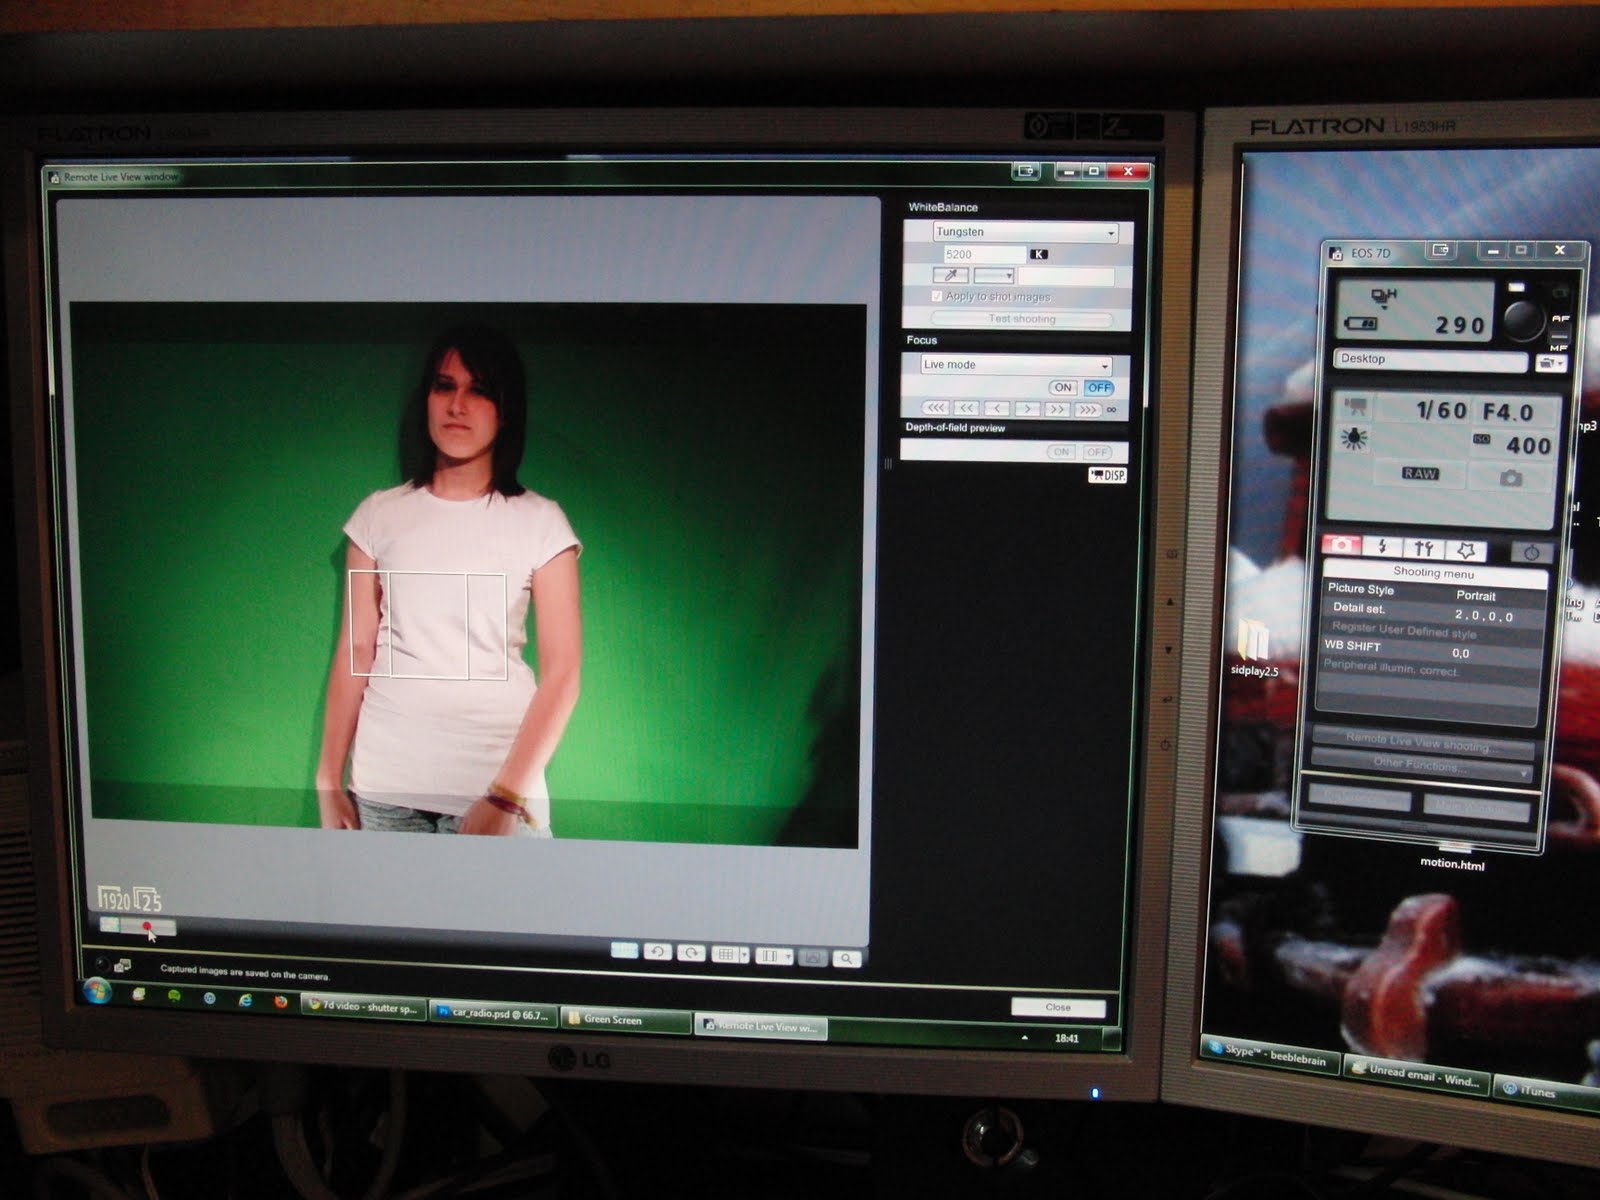The width and height of the screenshot is (1600, 1200).
Task: Toggle the Apply to shot images checkbox
Action: coord(936,296)
